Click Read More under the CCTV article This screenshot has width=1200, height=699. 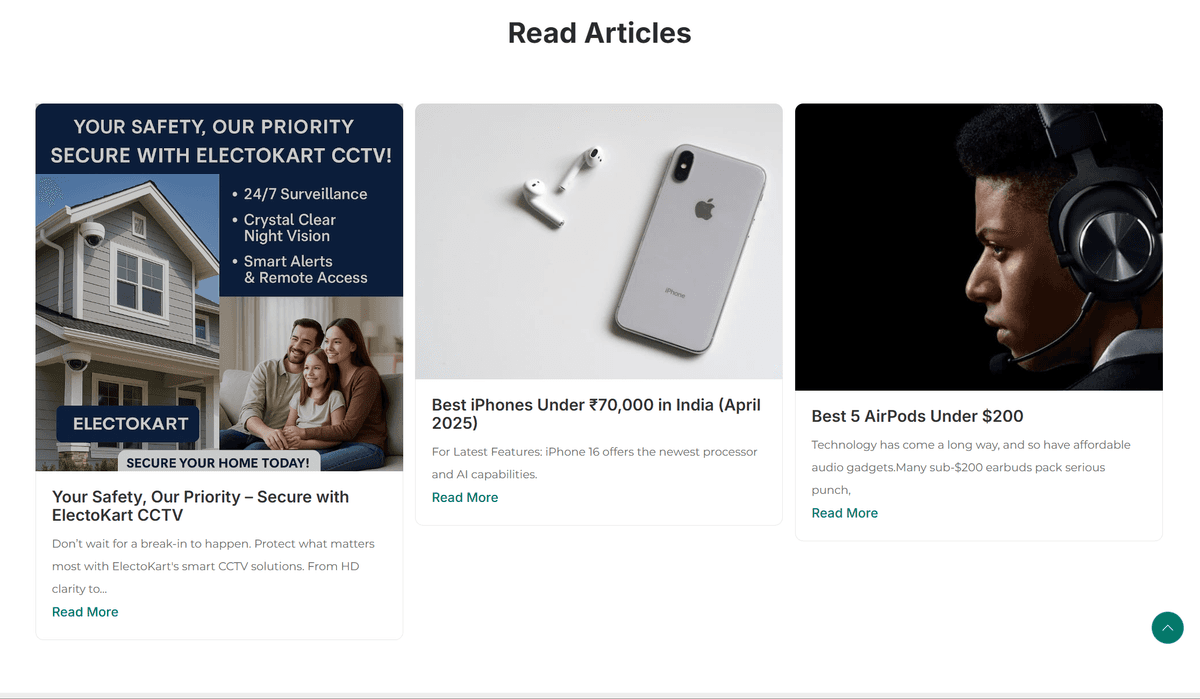[x=85, y=612]
